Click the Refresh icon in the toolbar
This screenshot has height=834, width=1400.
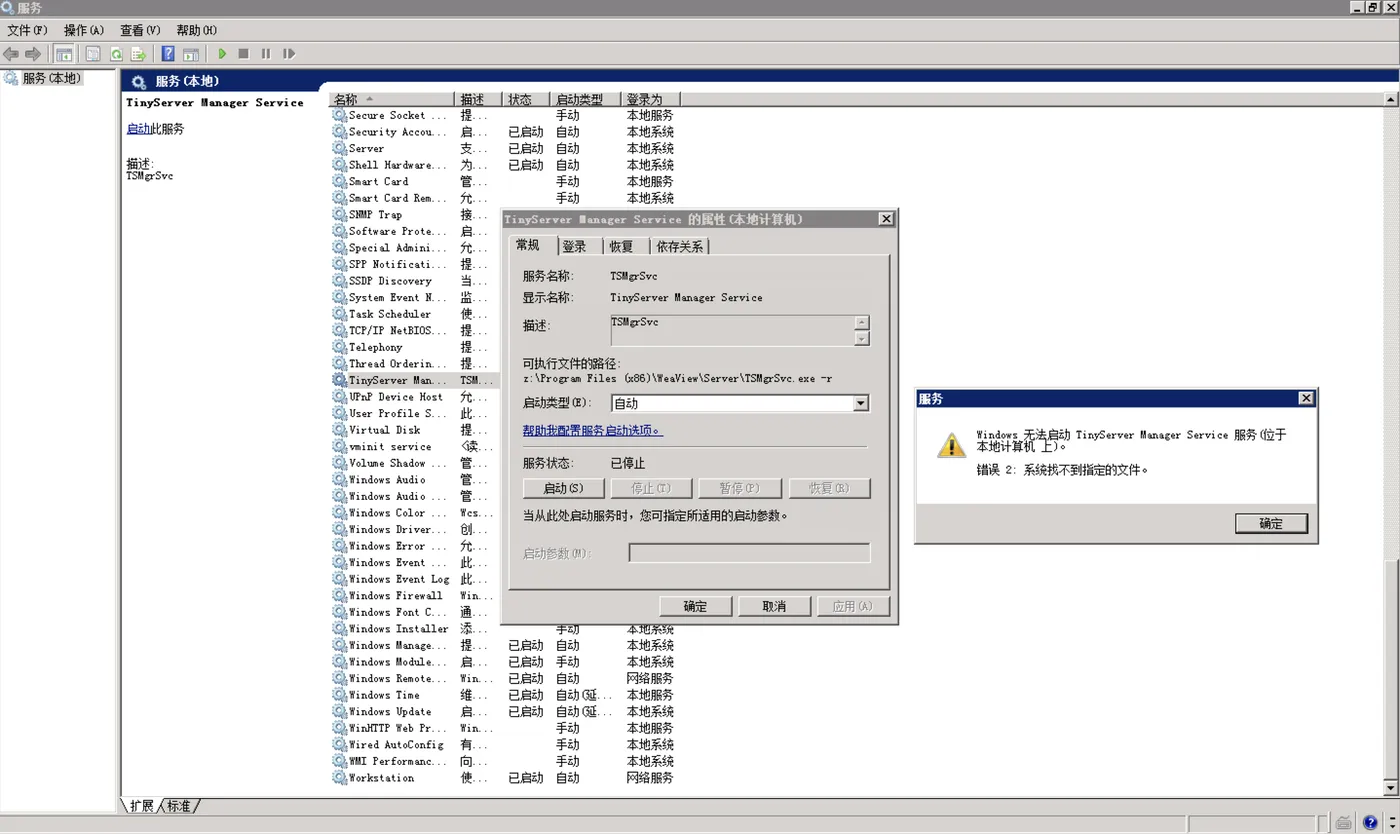click(x=116, y=54)
